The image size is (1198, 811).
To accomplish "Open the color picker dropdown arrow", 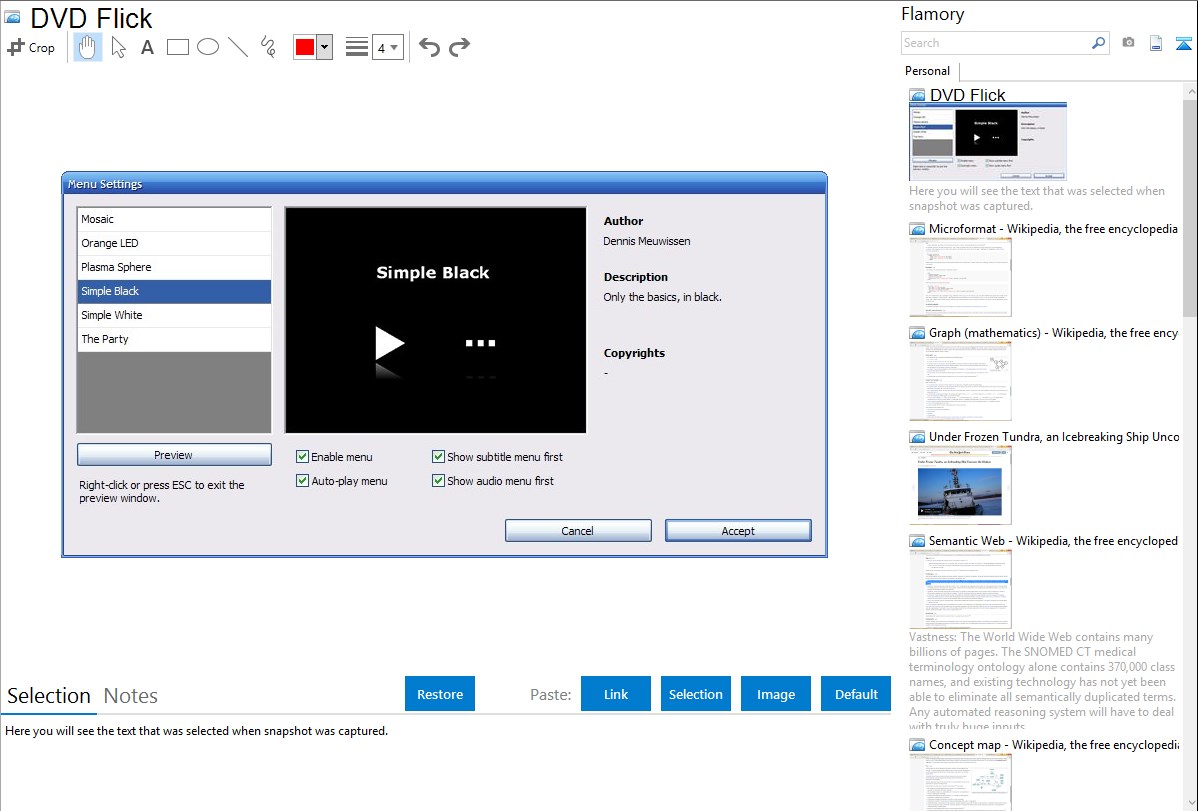I will click(x=325, y=47).
